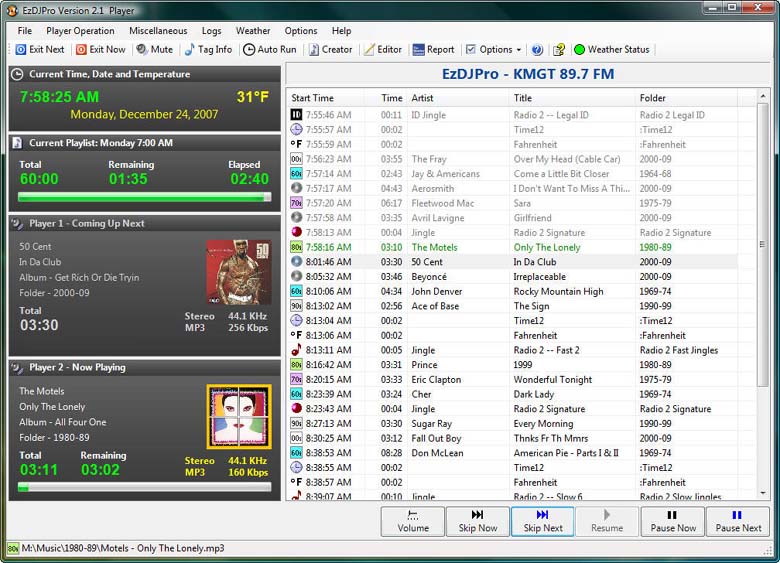Click the 80s icon beside Prince

(296, 365)
